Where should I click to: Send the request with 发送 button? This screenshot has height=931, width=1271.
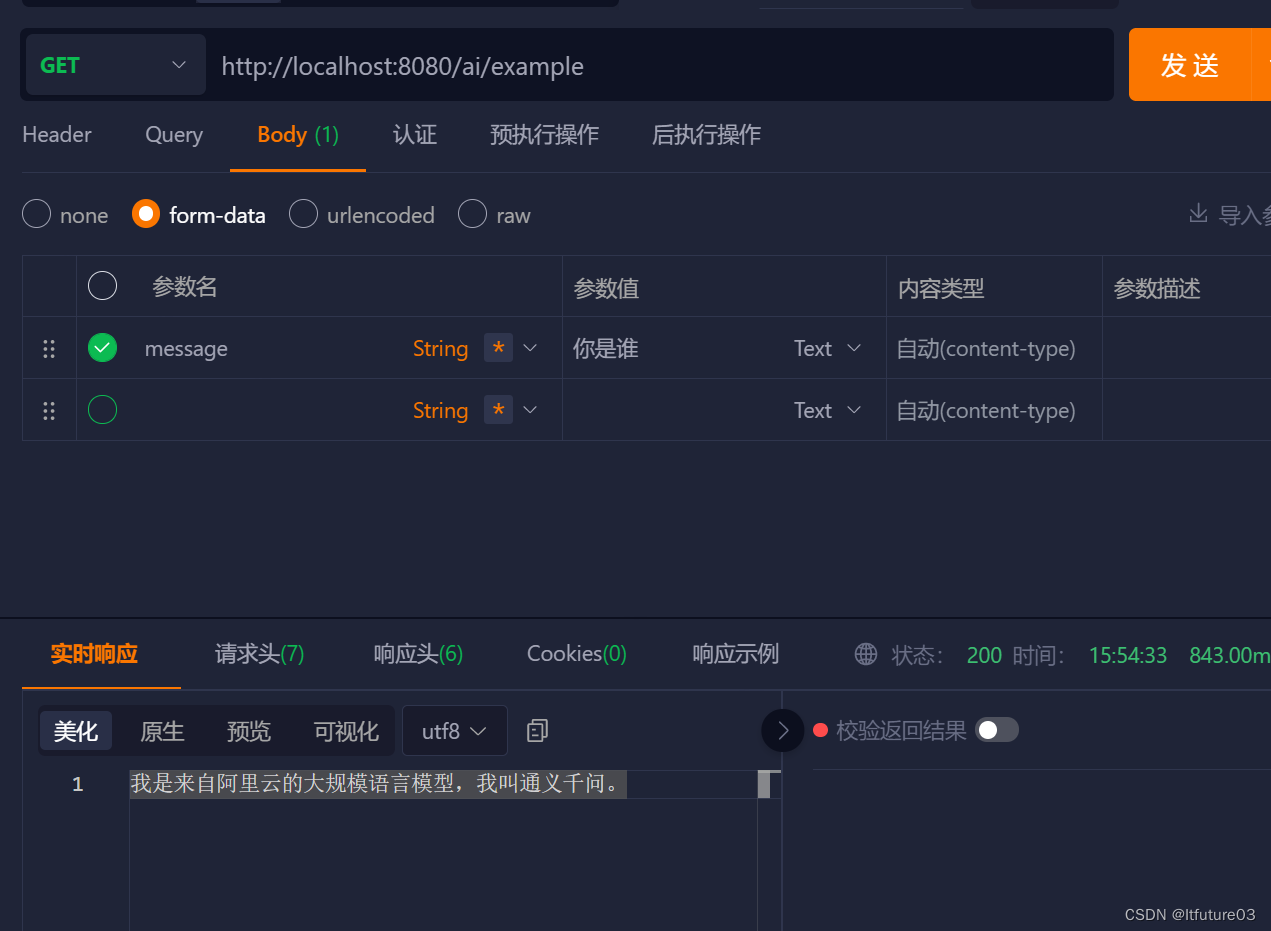coord(1190,65)
